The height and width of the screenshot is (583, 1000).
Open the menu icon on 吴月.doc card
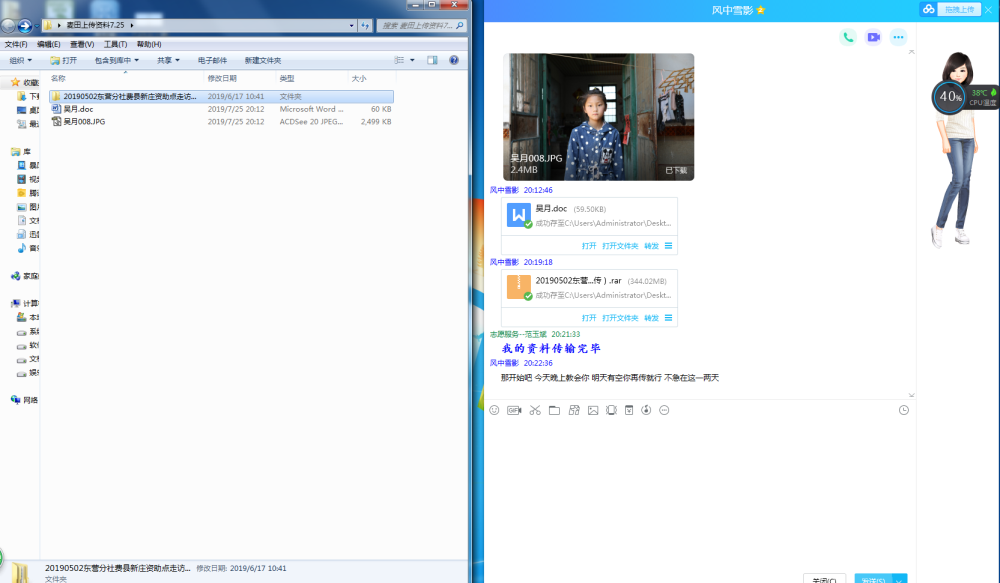668,246
